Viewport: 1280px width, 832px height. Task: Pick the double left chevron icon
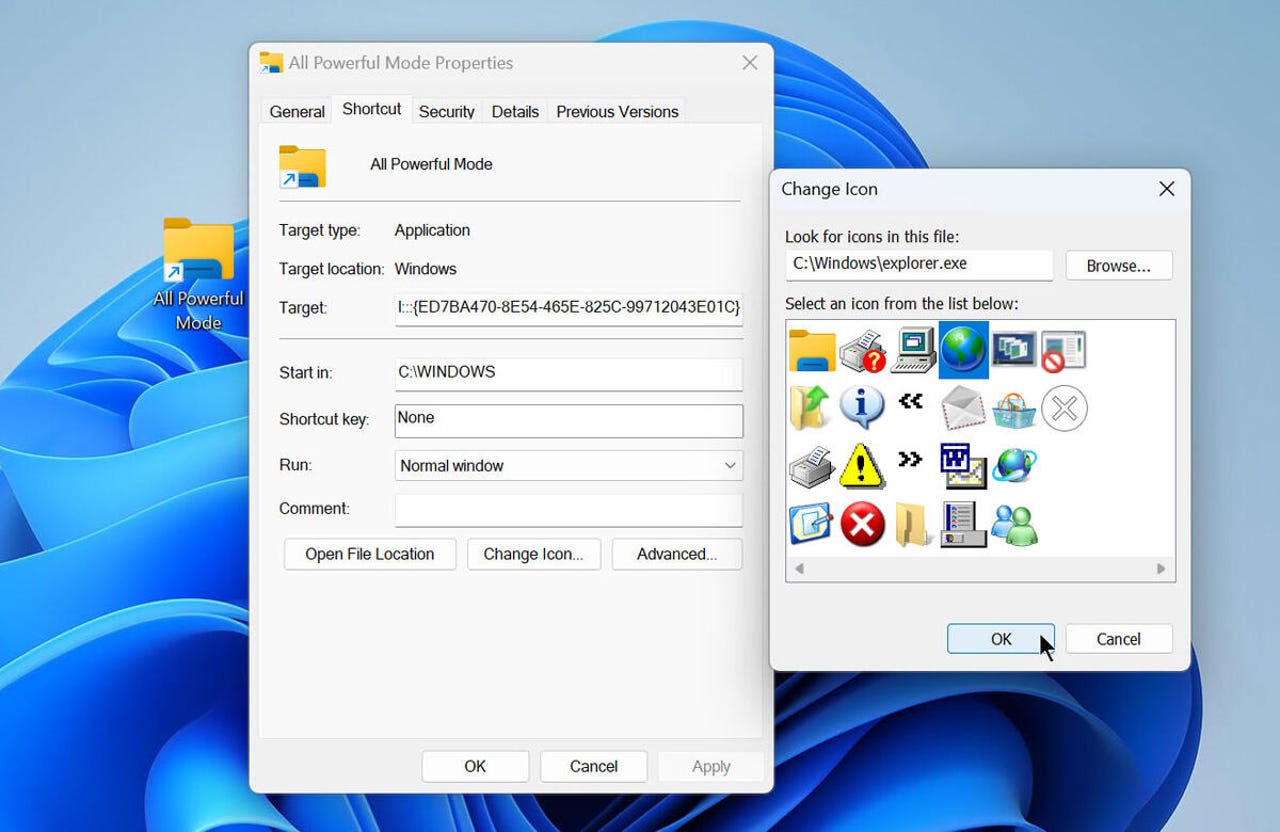click(x=910, y=401)
